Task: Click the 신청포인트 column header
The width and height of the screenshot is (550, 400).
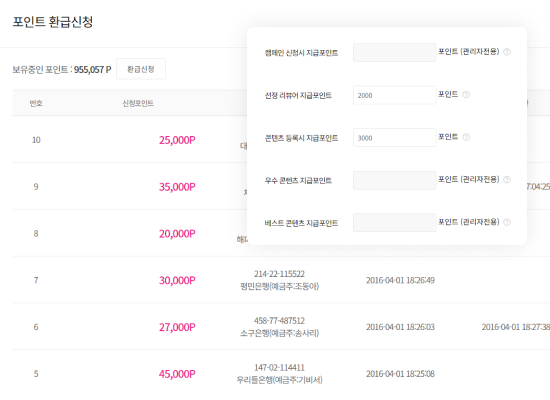Action: [138, 103]
